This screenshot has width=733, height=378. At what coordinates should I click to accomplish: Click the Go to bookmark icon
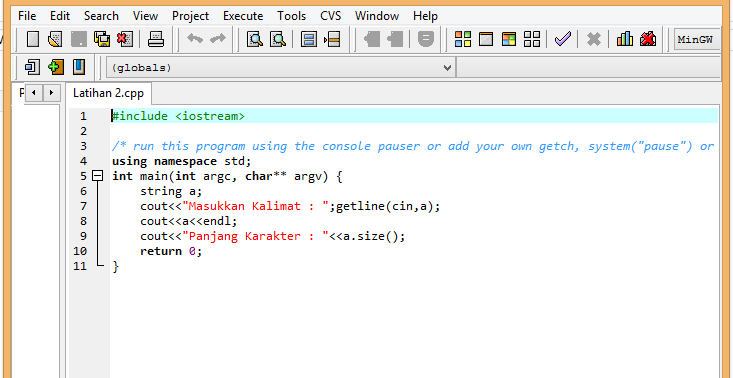[79, 67]
